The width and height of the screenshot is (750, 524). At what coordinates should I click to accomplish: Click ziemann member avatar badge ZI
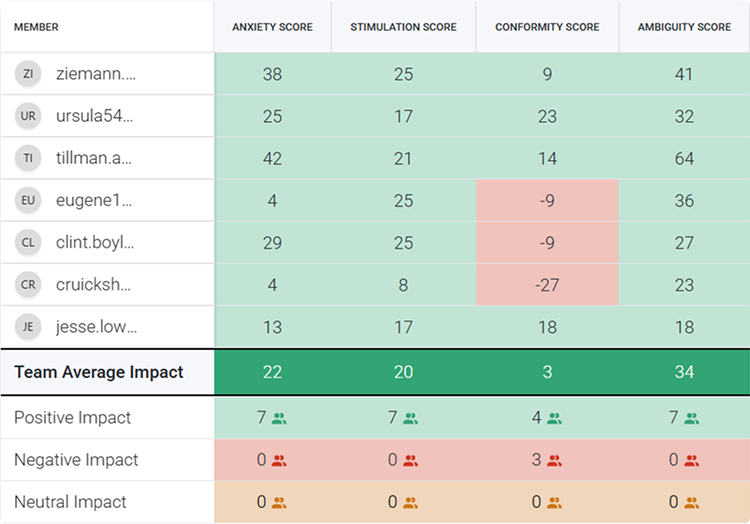pyautogui.click(x=28, y=74)
